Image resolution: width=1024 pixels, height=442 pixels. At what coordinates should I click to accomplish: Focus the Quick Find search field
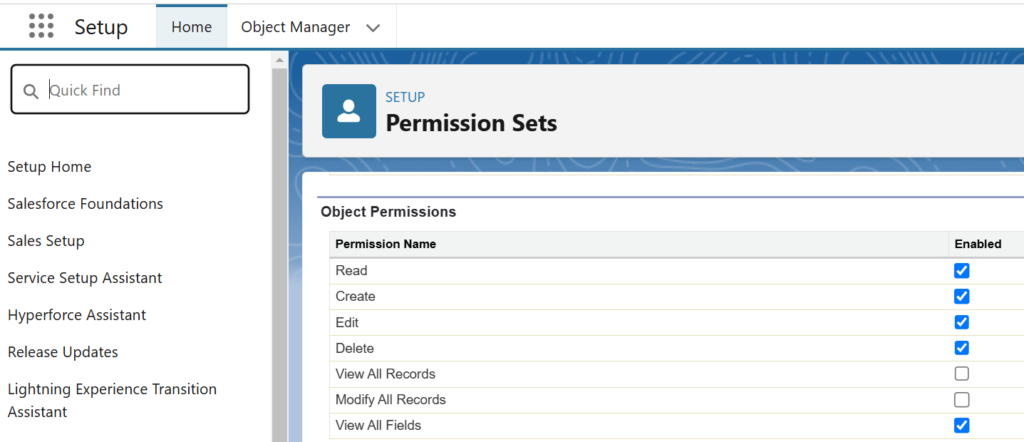(130, 89)
